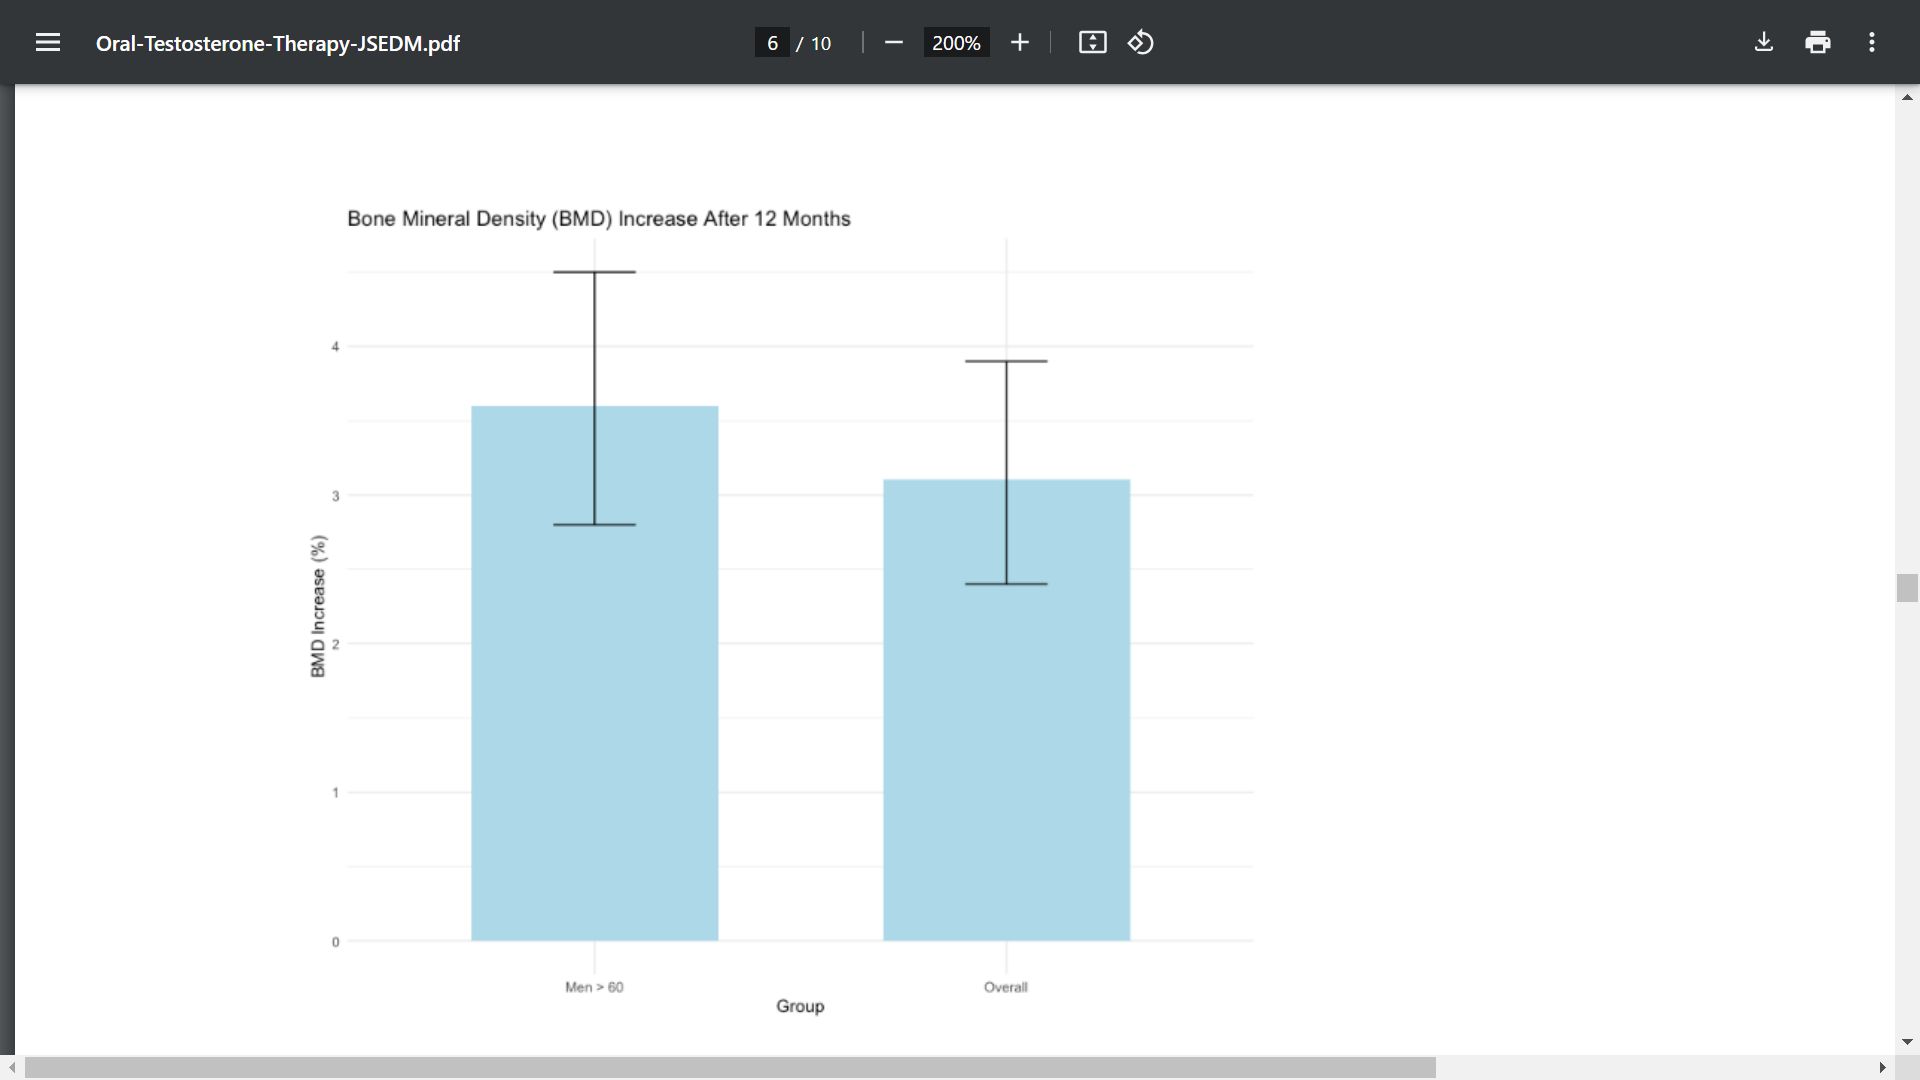Zoom in with the plus button

pyautogui.click(x=1019, y=42)
